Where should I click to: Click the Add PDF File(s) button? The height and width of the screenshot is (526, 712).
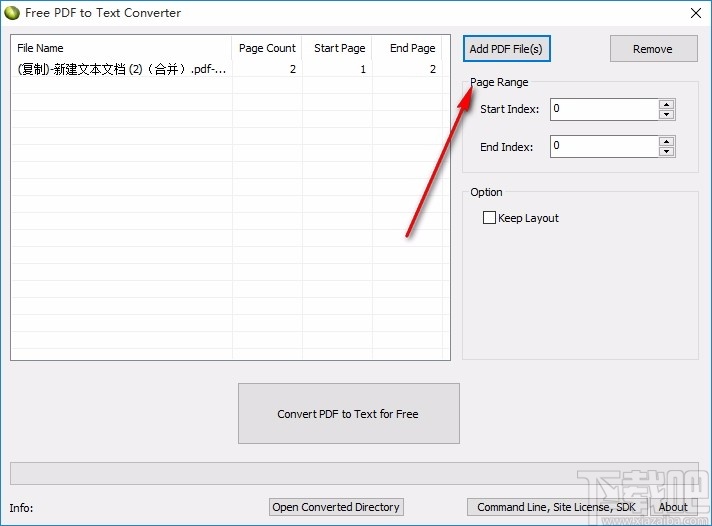point(506,49)
